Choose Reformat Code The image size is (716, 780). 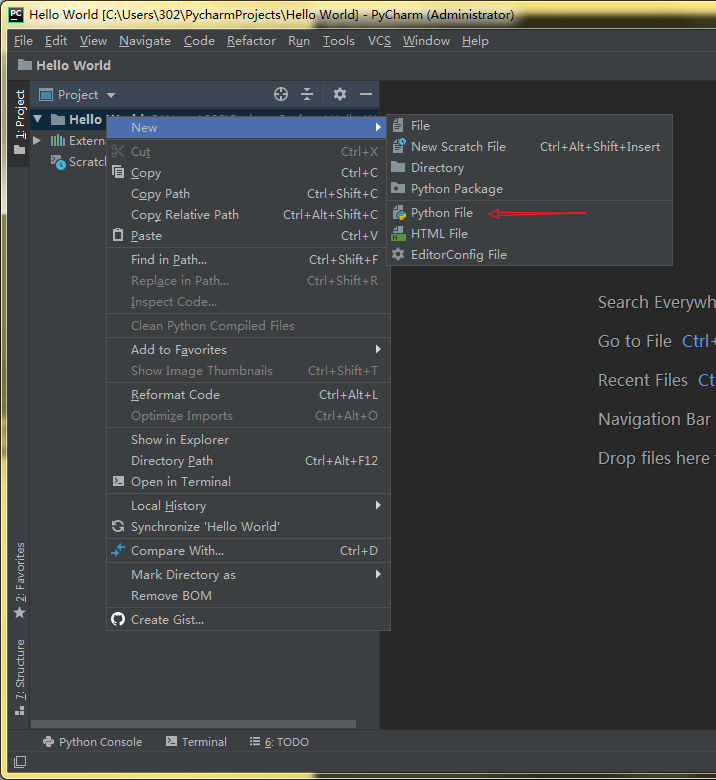pos(248,394)
